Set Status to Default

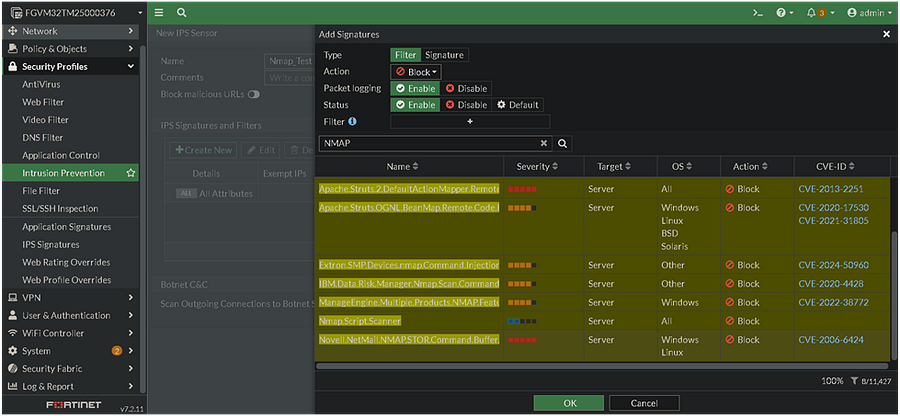coord(517,105)
